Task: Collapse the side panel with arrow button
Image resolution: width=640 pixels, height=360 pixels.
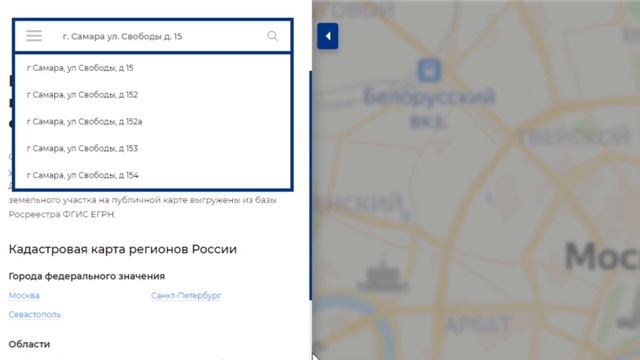Action: pyautogui.click(x=327, y=36)
